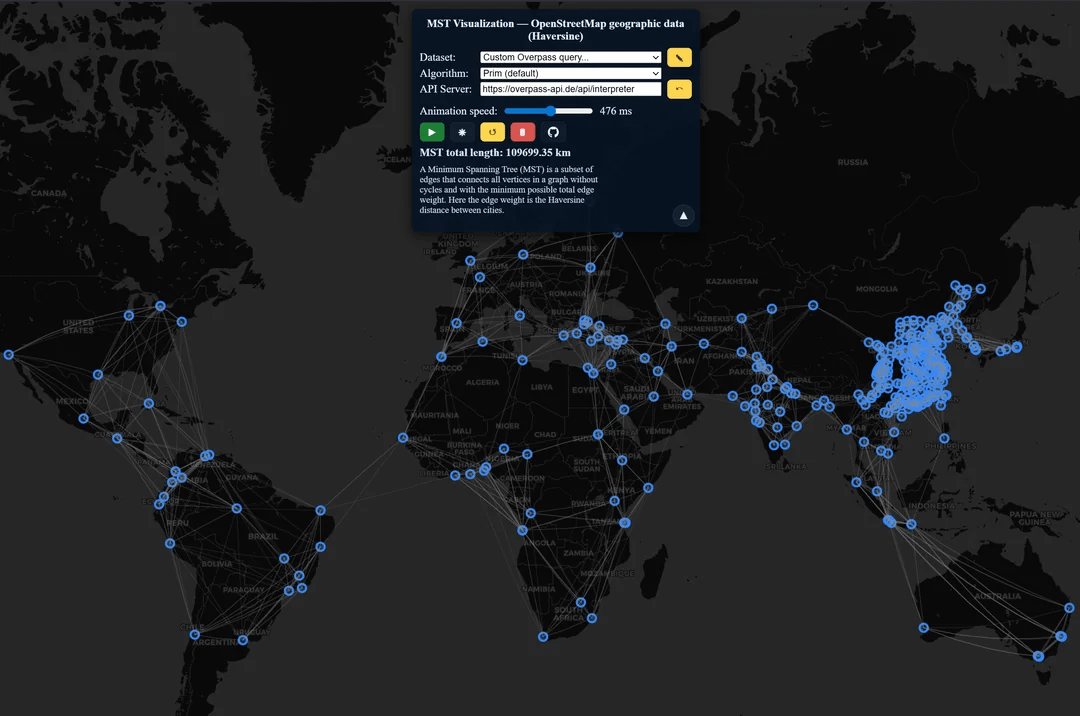Click the INDONESIA map label
This screenshot has width=1080, height=716.
[931, 506]
